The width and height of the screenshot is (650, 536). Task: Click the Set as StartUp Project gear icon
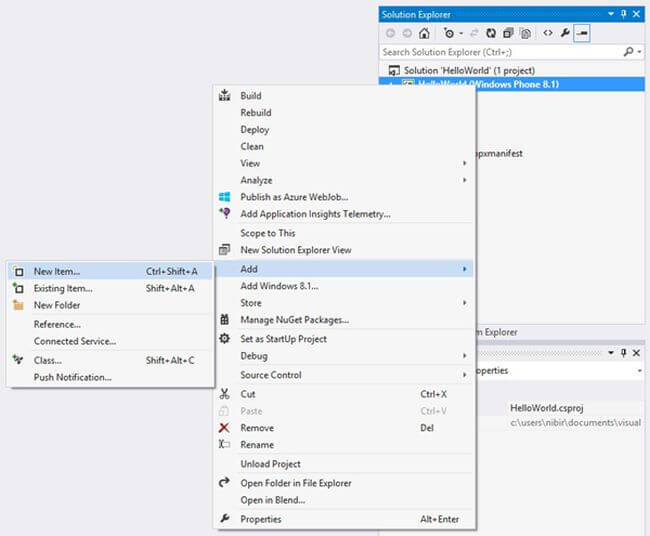click(x=224, y=338)
